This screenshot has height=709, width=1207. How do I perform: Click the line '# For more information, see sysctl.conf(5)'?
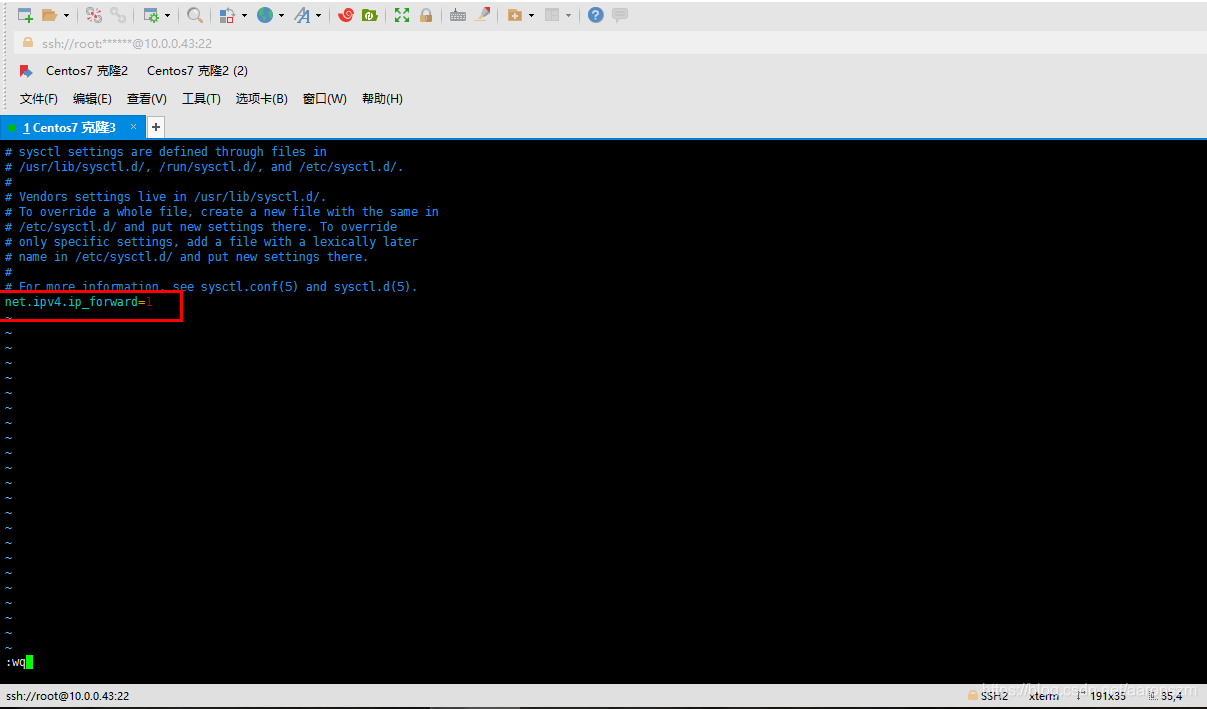[x=211, y=287]
